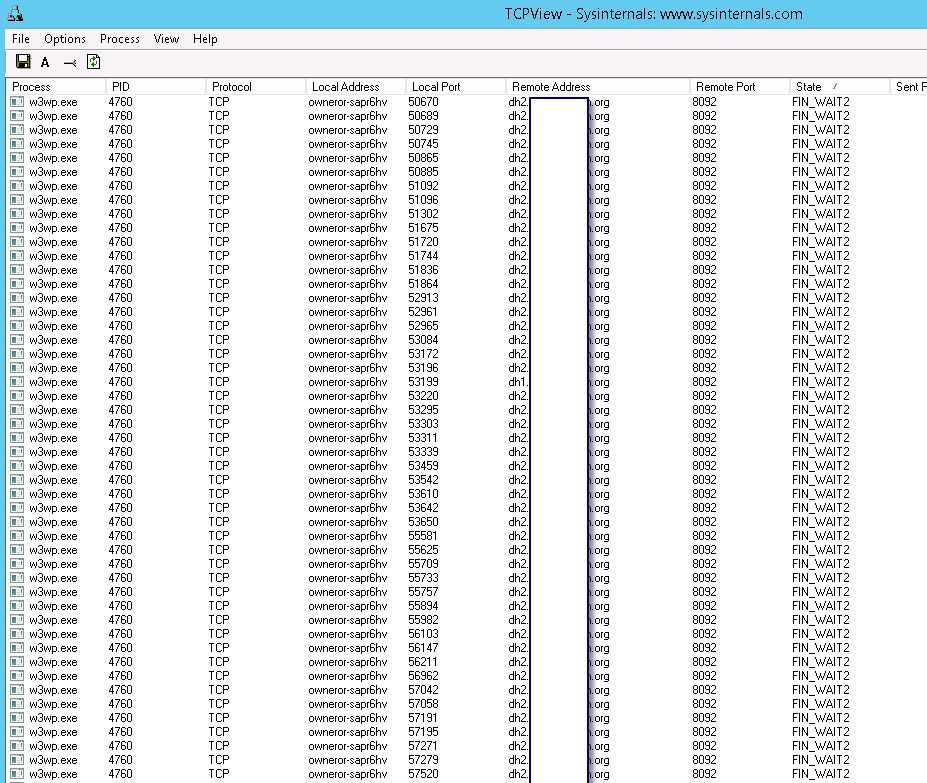Sort by the Protocol column header
Image resolution: width=927 pixels, height=783 pixels.
[x=255, y=87]
